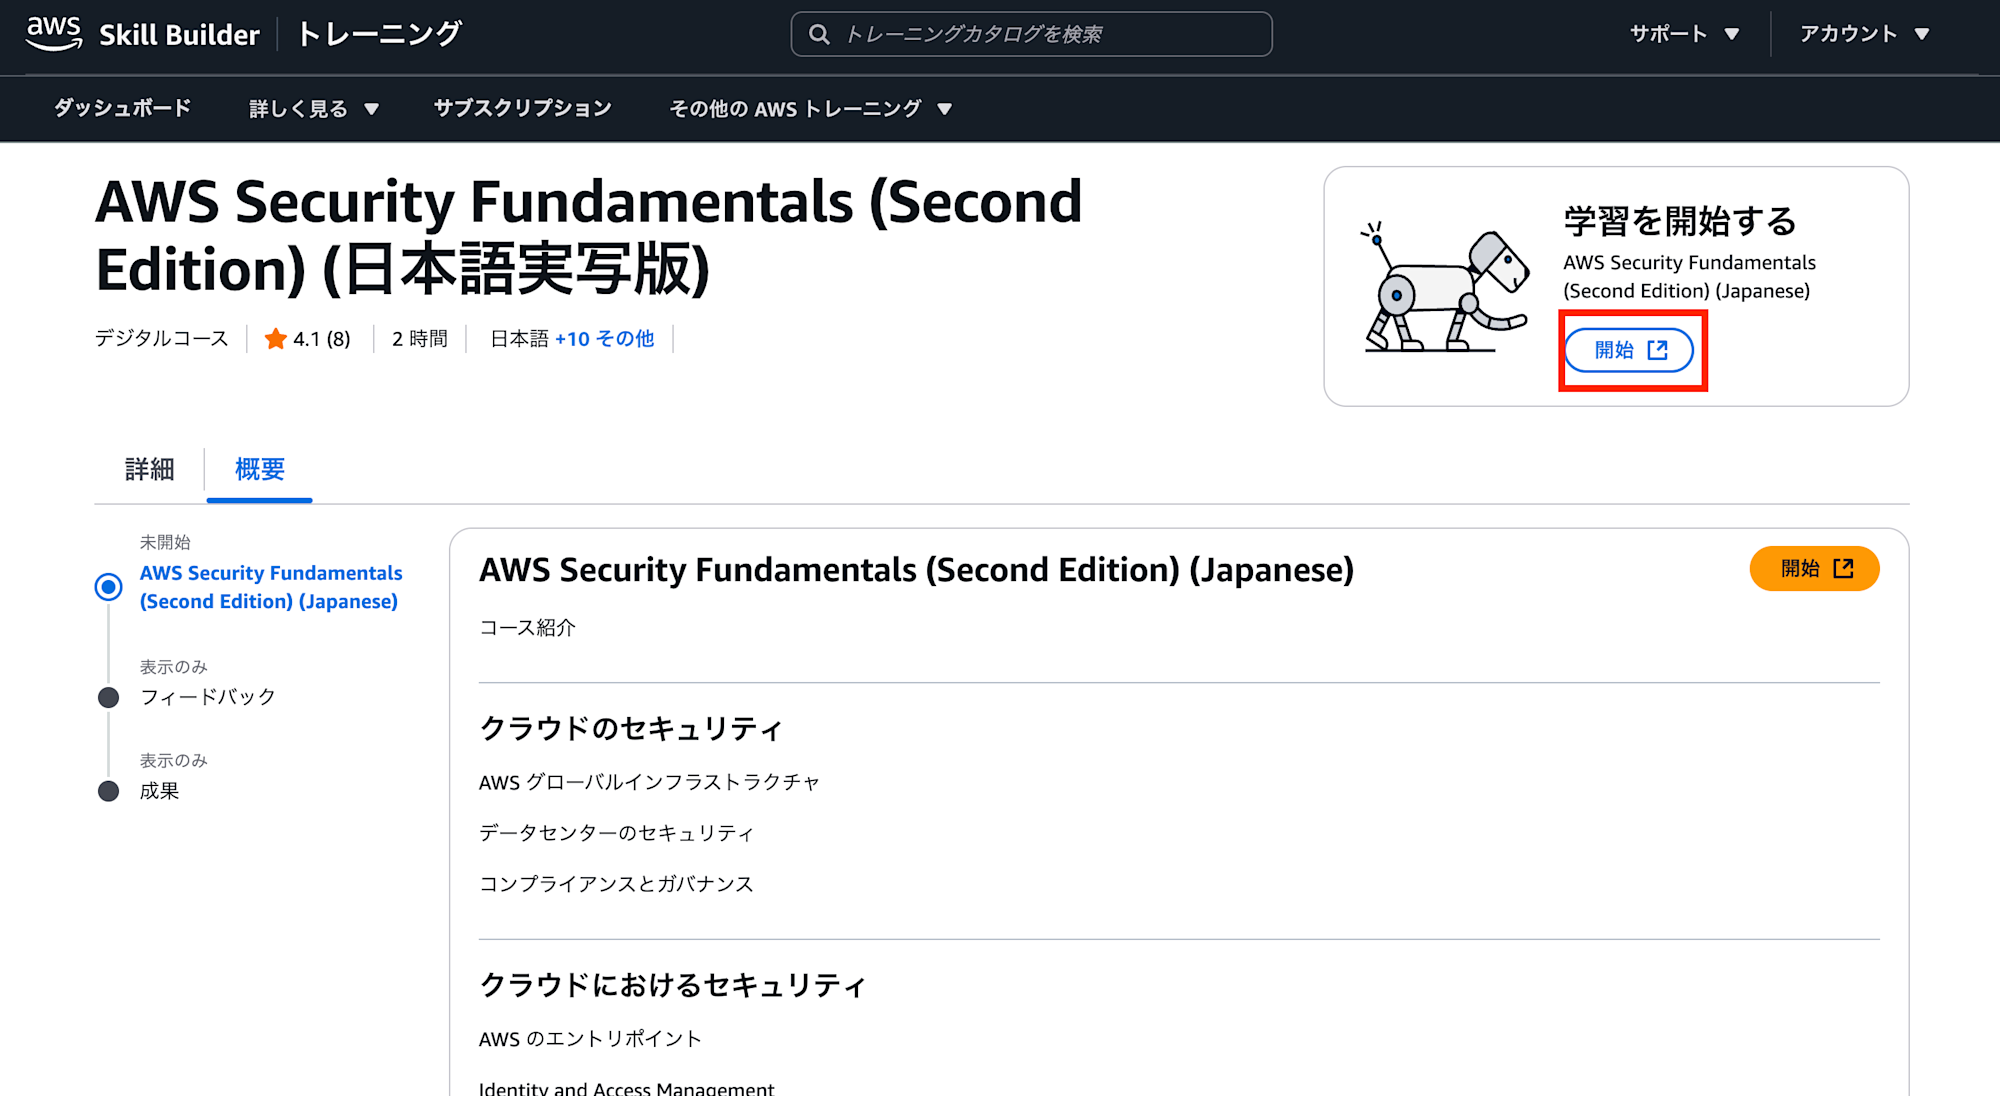Viewport: 2000px width, 1096px height.
Task: Click the orange star rating icon
Action: tap(275, 339)
